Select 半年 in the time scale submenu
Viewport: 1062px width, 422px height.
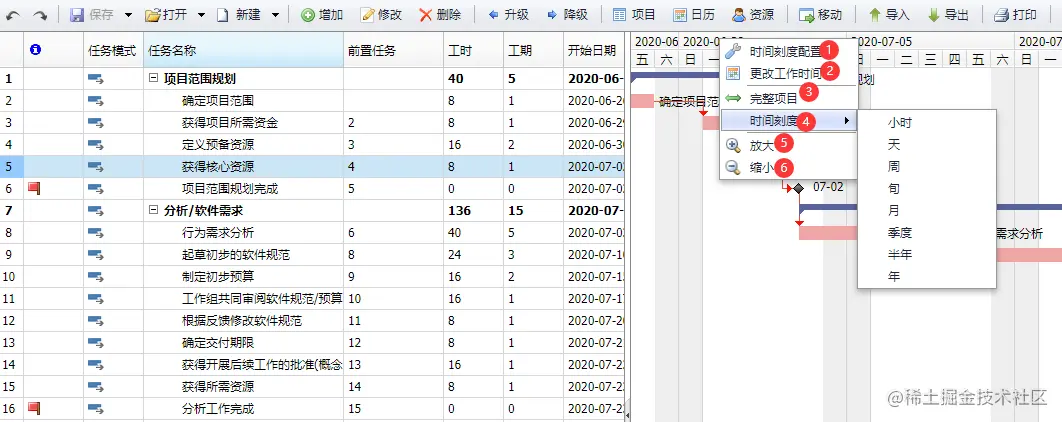click(927, 255)
